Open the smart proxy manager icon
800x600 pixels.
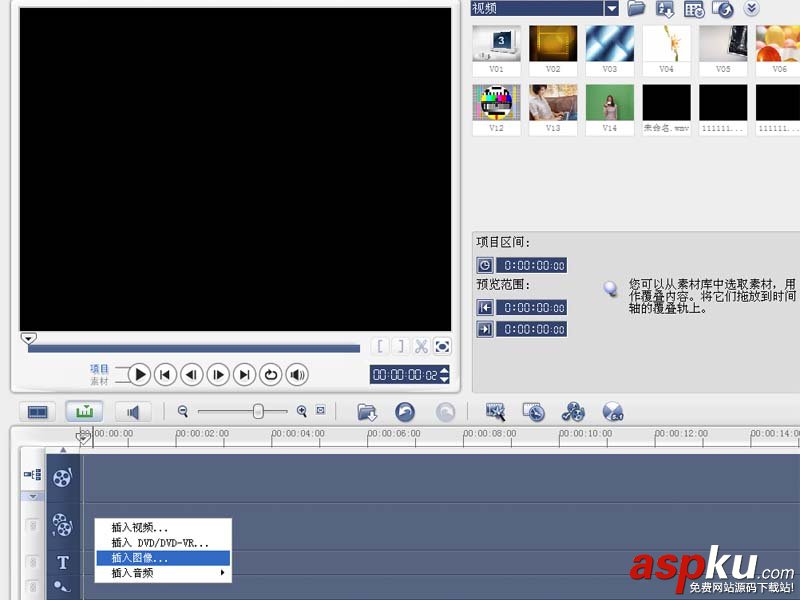[x=495, y=412]
